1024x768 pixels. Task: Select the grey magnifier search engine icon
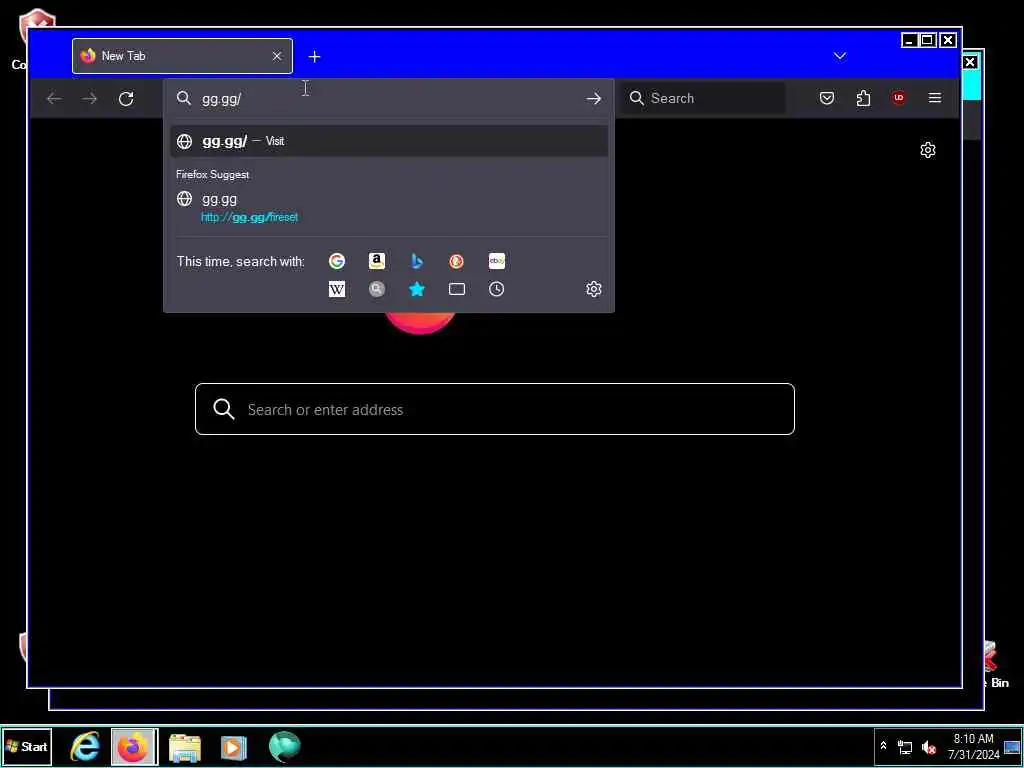click(377, 289)
